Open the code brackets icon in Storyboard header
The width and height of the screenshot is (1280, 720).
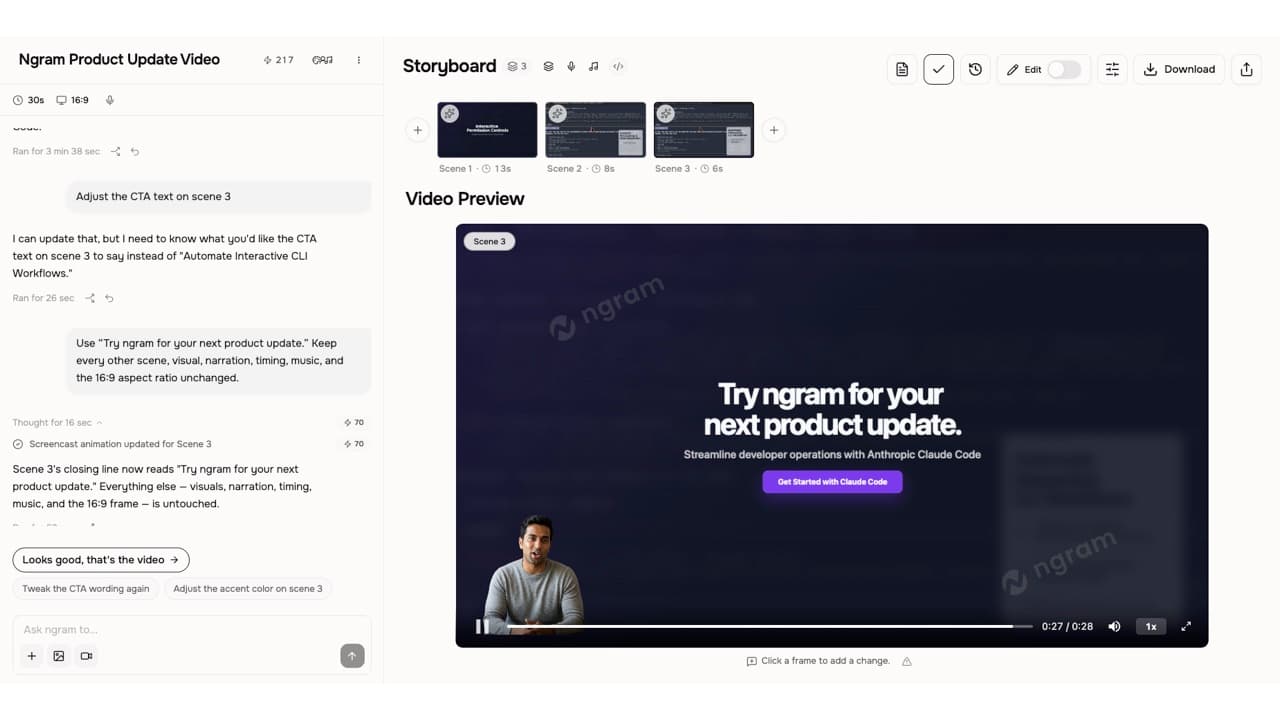[618, 67]
